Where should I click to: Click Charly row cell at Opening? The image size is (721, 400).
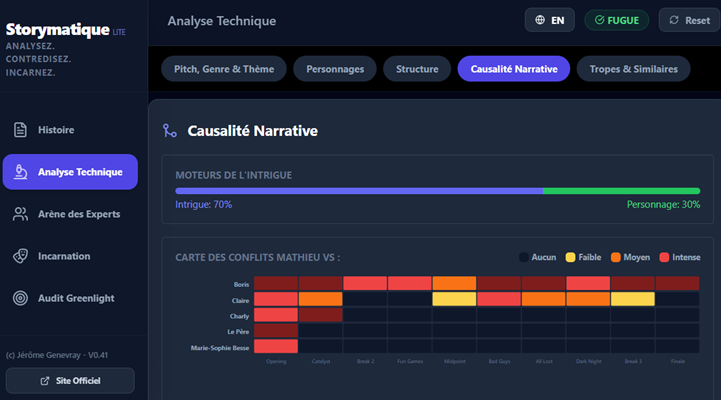tap(276, 315)
